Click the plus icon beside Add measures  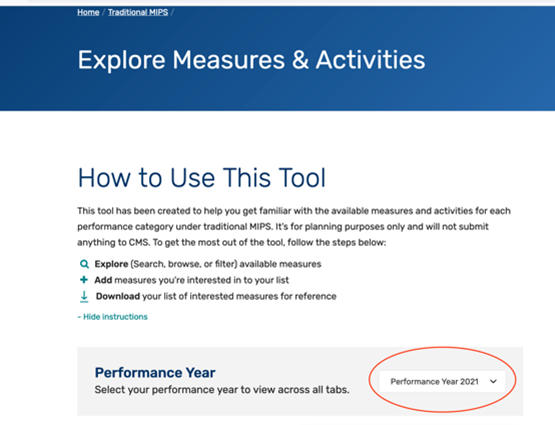click(84, 280)
